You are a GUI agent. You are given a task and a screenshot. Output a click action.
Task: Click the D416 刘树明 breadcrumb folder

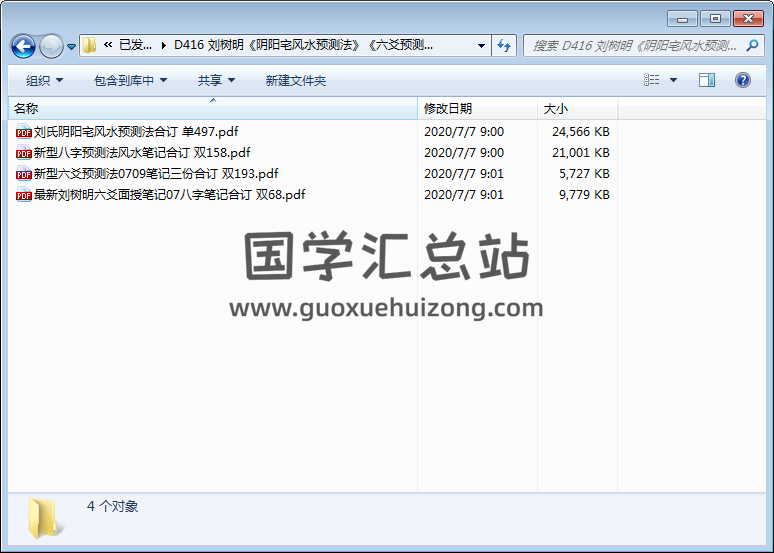(x=303, y=45)
